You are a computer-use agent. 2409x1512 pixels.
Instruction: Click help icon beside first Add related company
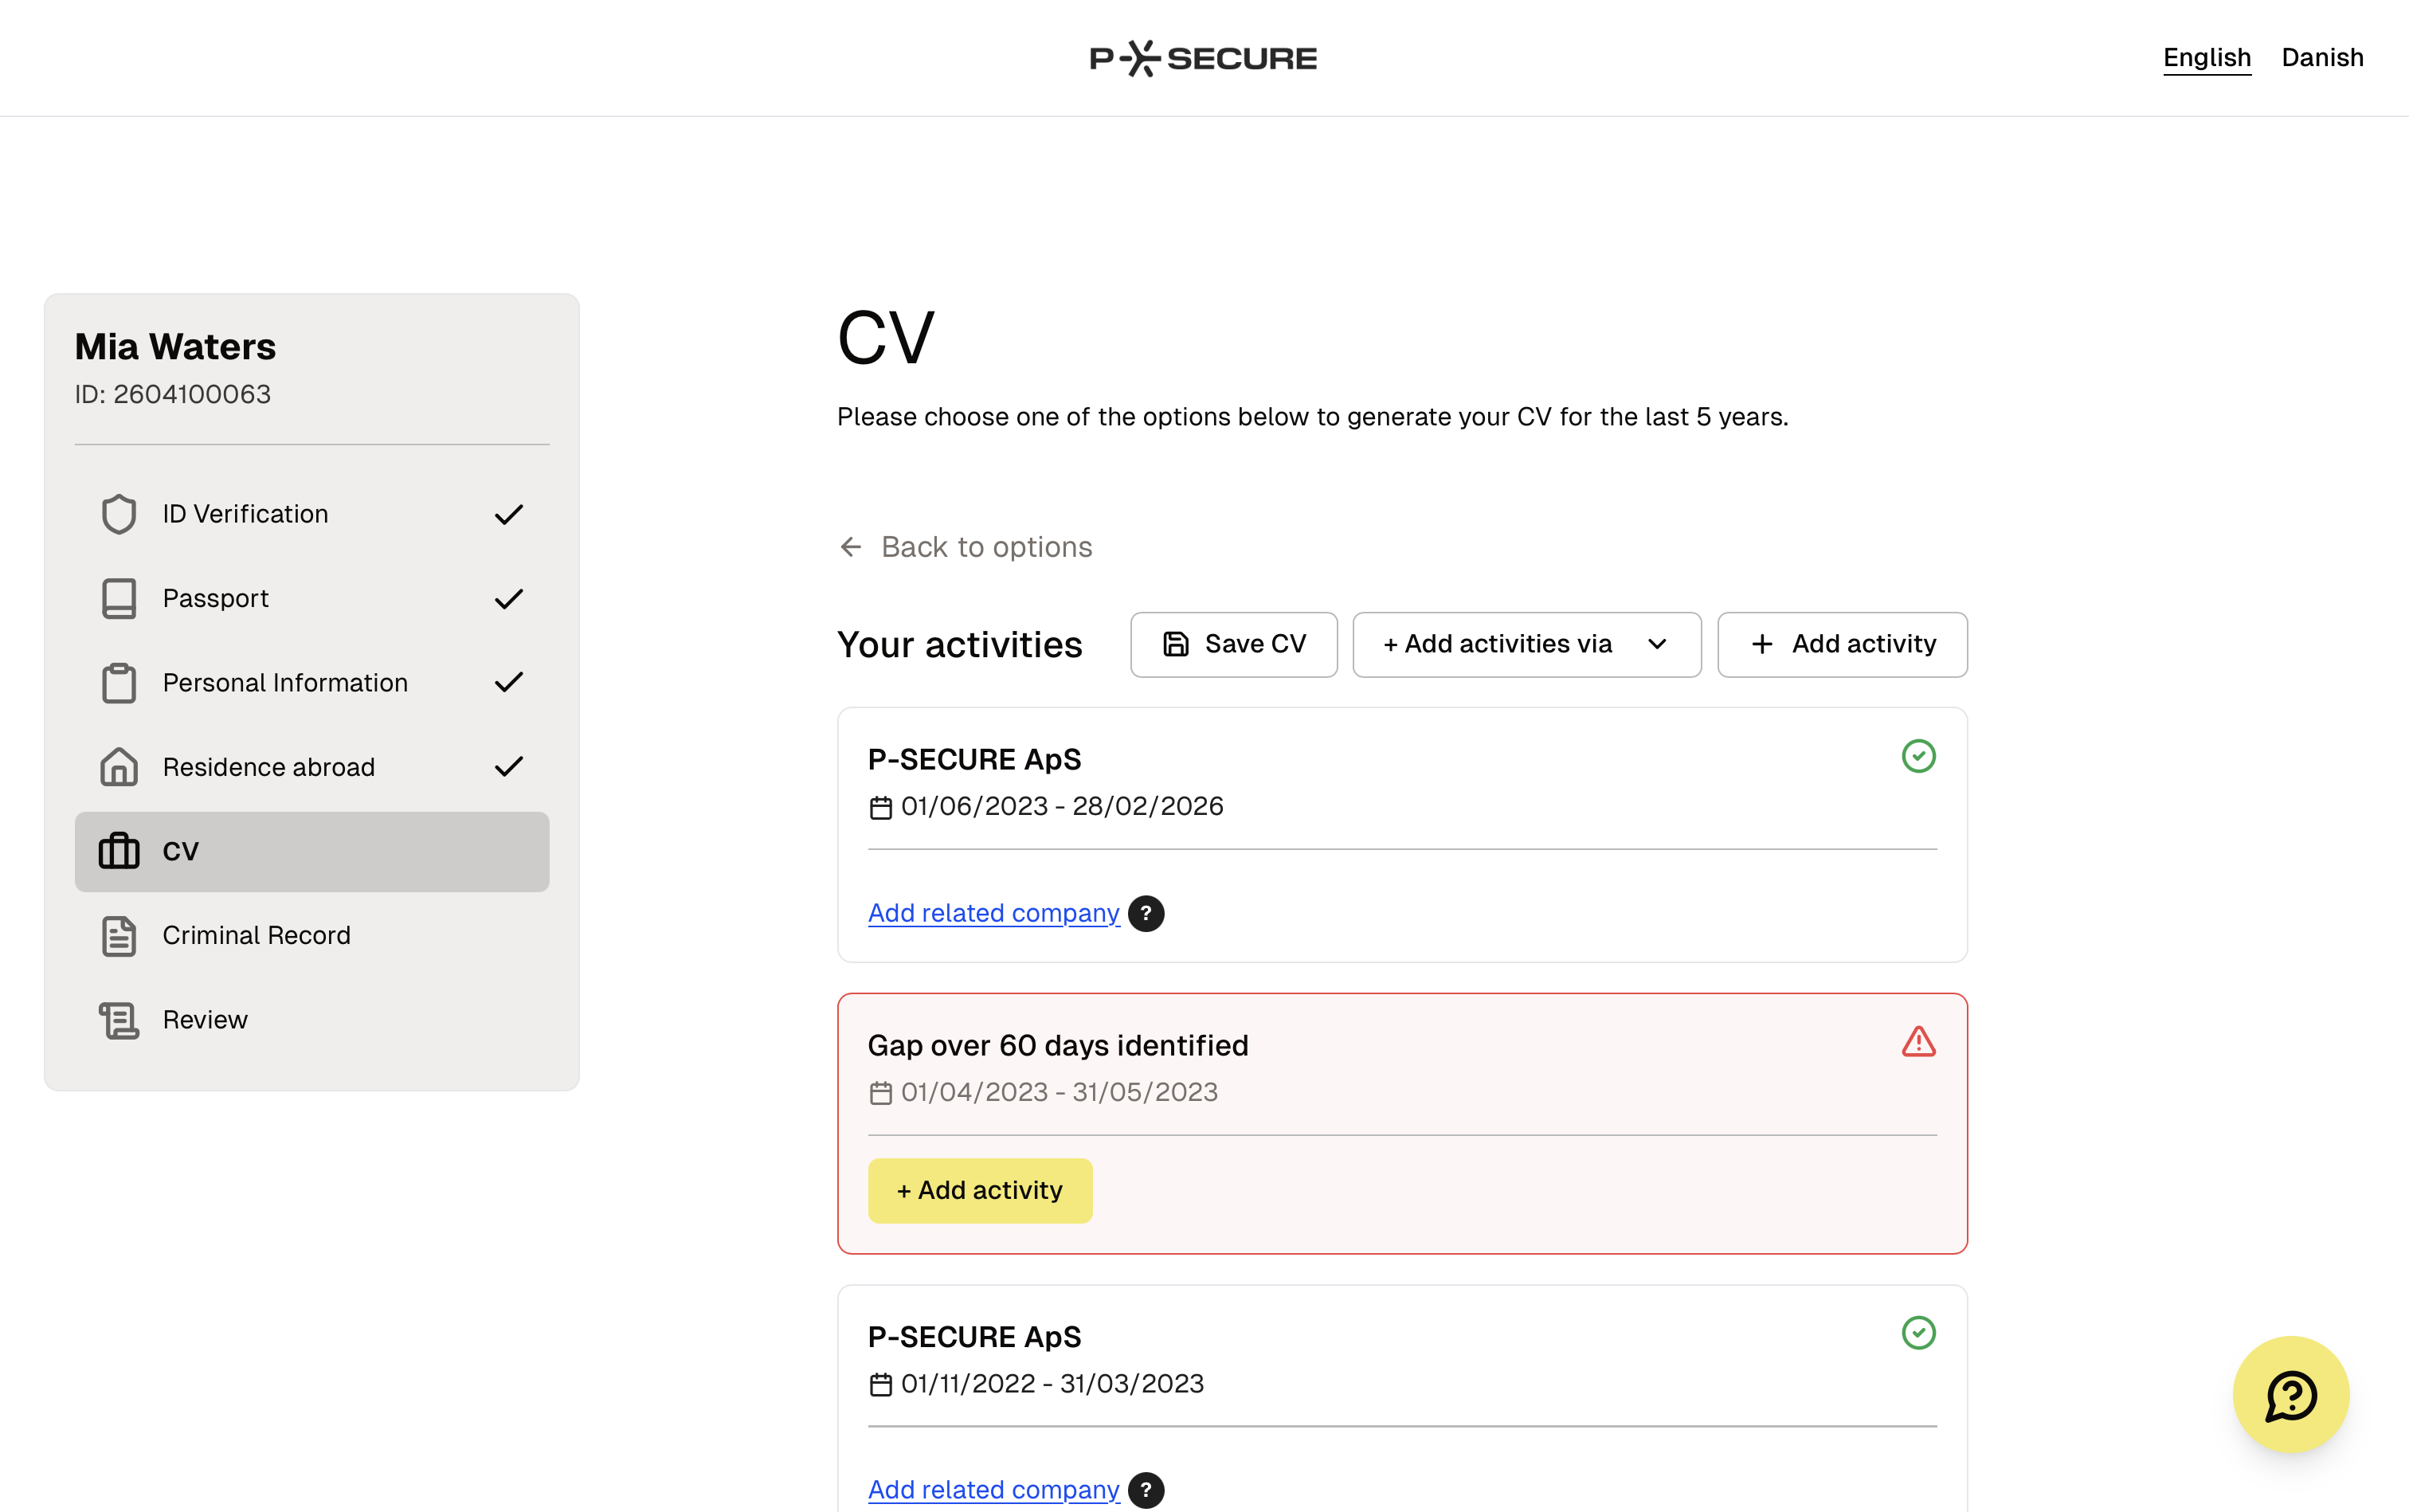pyautogui.click(x=1146, y=913)
